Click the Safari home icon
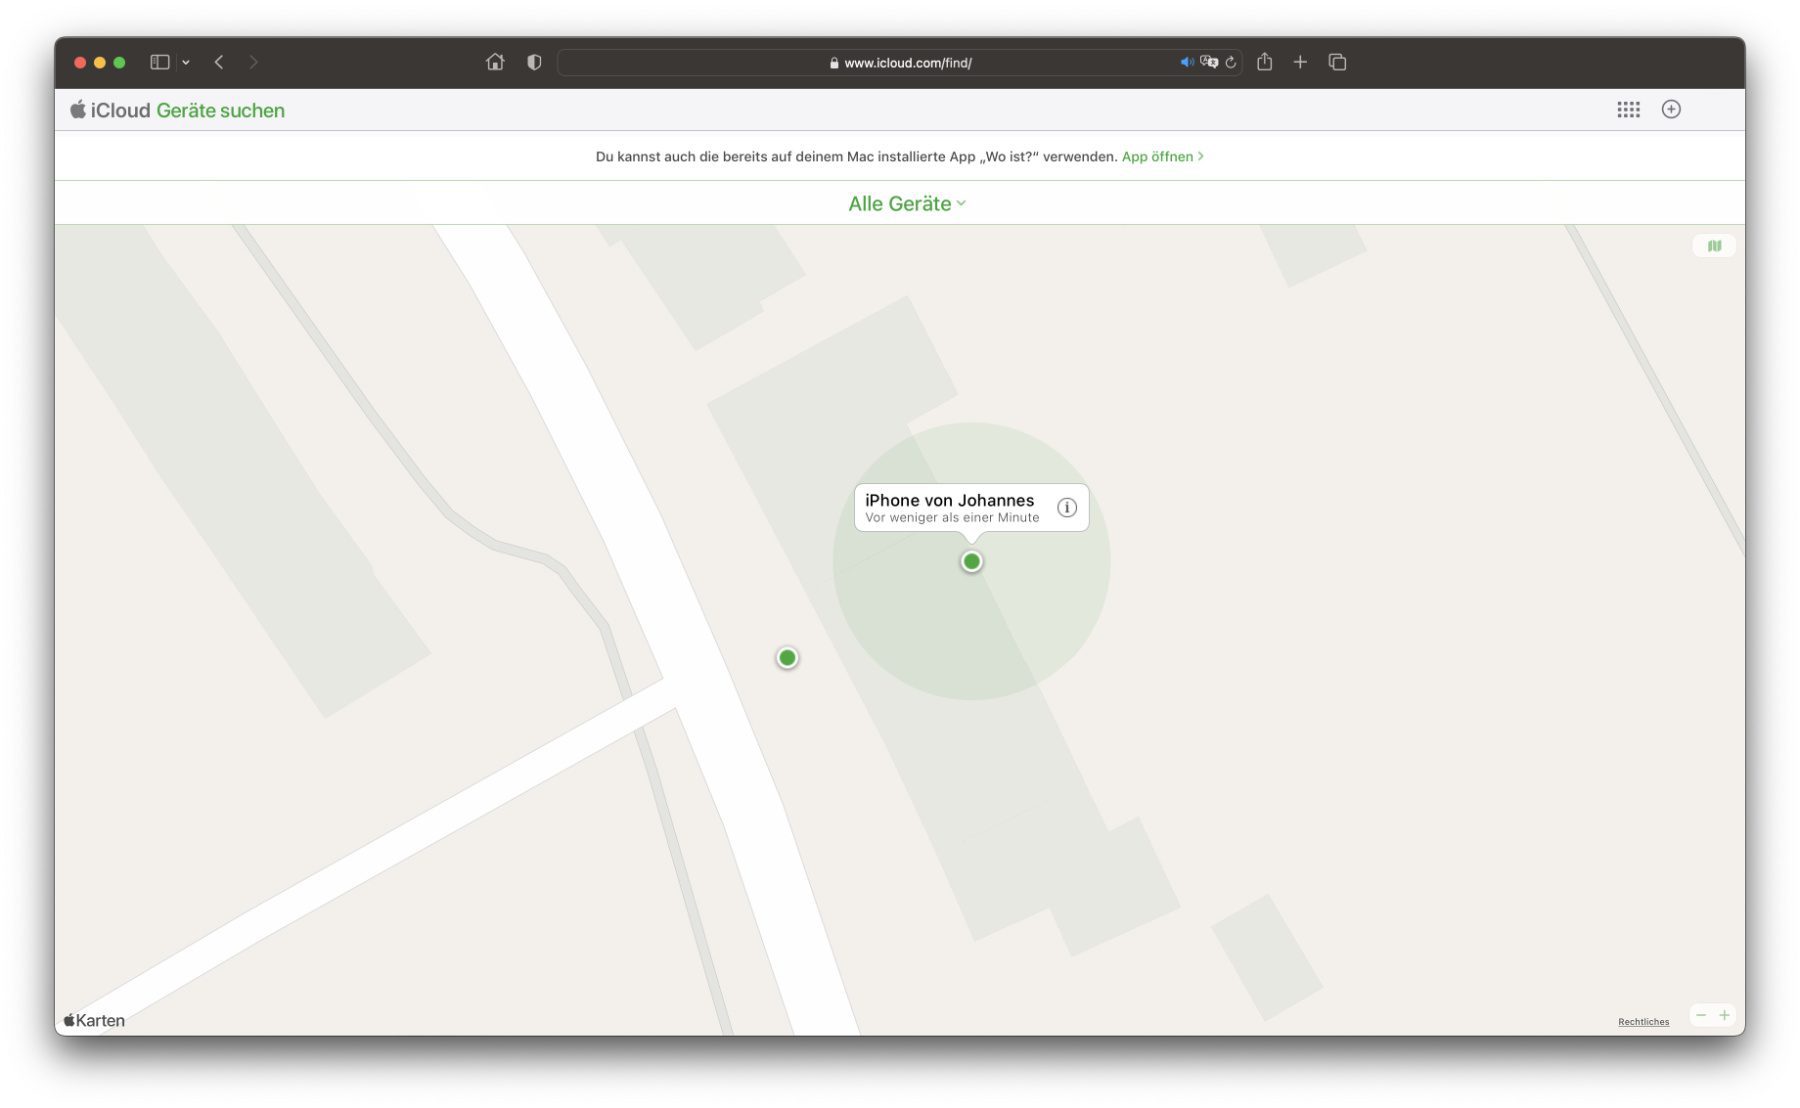 point(494,62)
